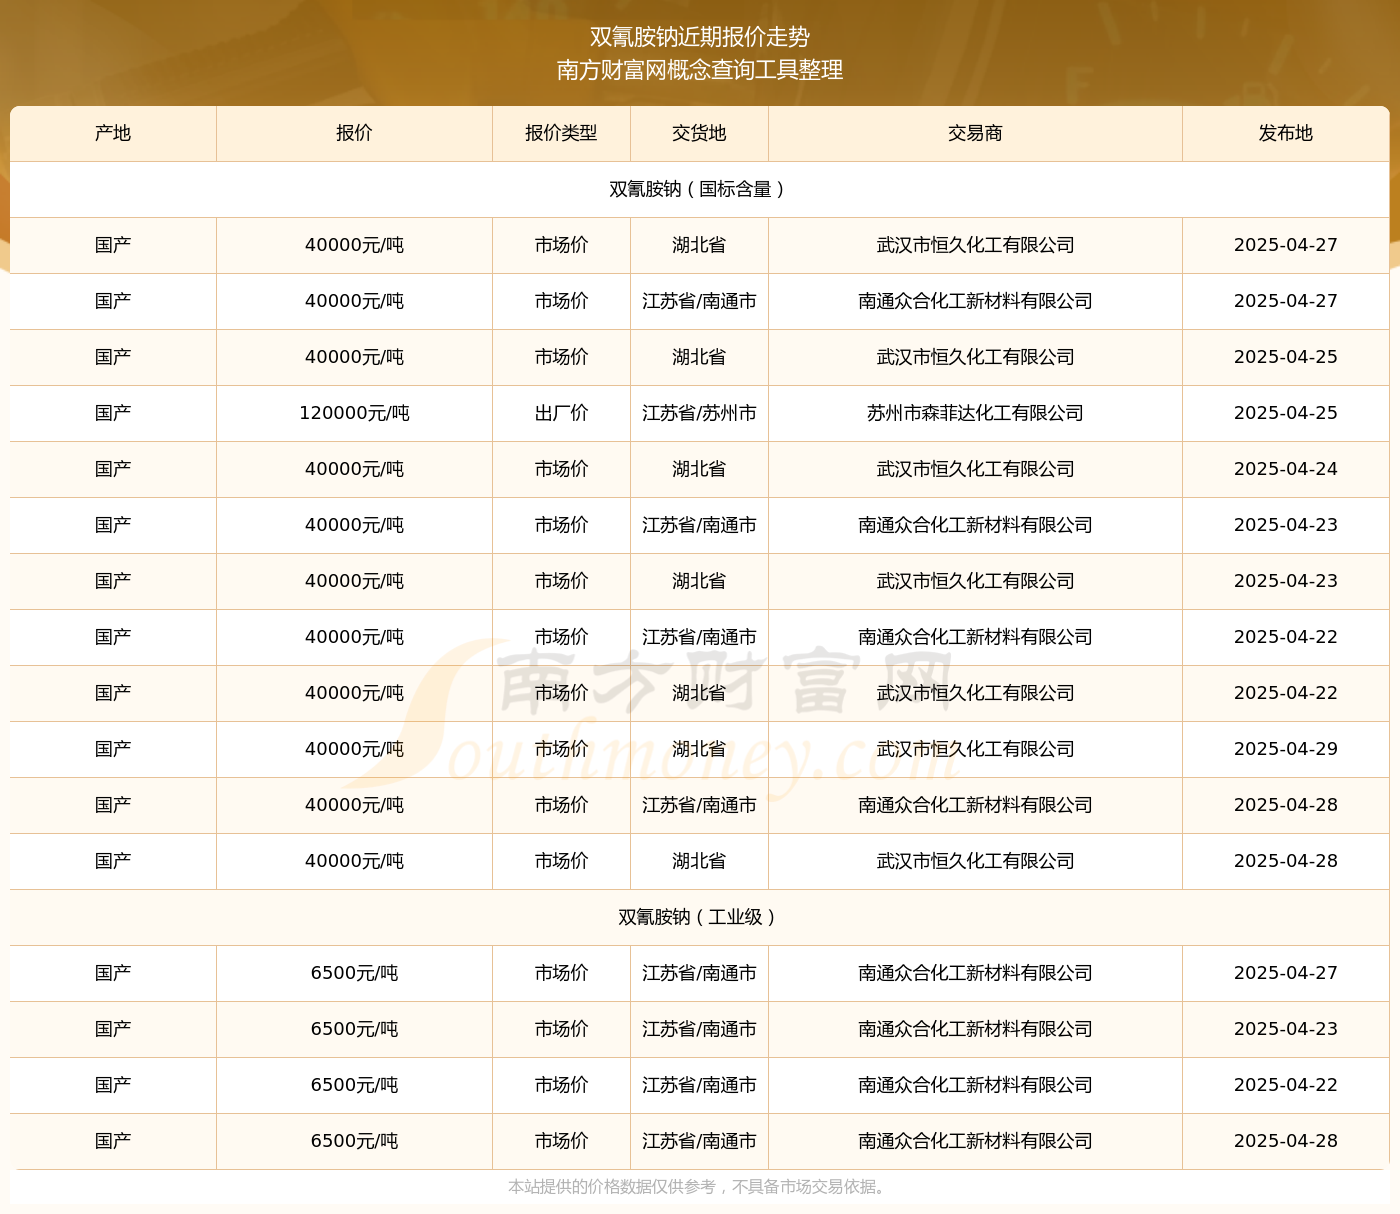Click the 交货地 column header
The width and height of the screenshot is (1400, 1214).
[x=699, y=133]
